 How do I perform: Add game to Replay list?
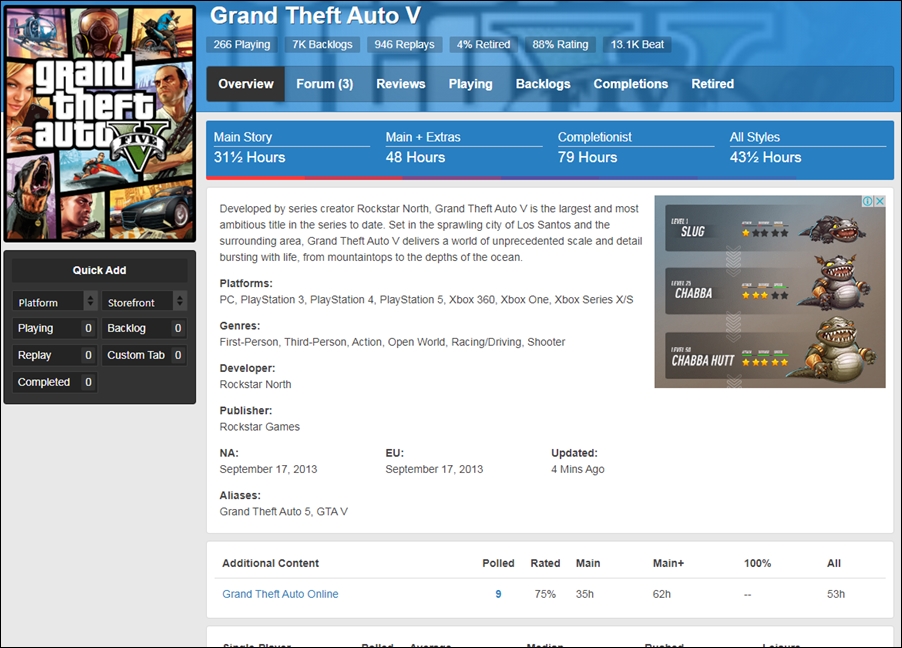click(55, 355)
